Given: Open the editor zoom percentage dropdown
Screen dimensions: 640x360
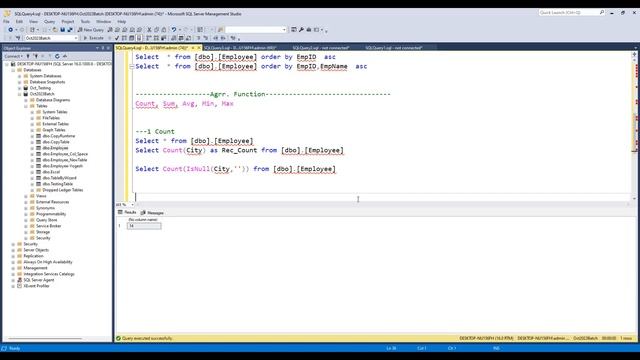Looking at the screenshot, I should click(133, 204).
